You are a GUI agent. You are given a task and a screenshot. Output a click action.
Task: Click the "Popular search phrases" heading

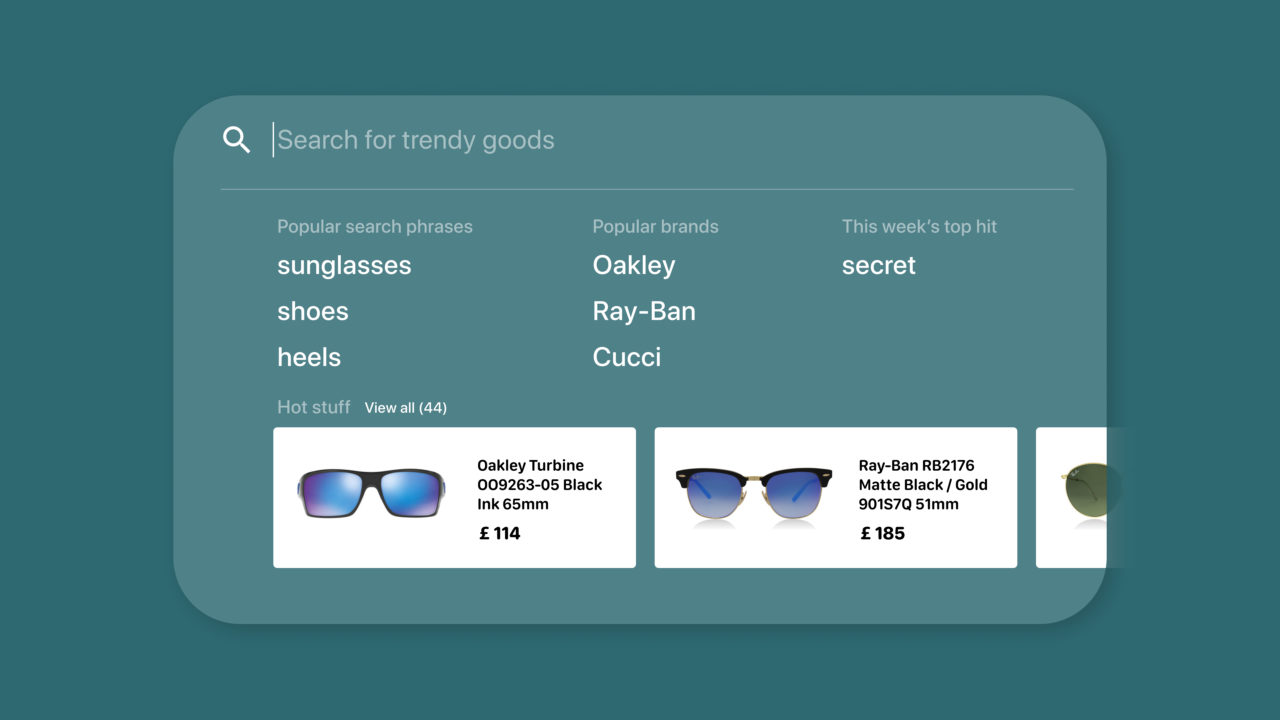tap(375, 227)
